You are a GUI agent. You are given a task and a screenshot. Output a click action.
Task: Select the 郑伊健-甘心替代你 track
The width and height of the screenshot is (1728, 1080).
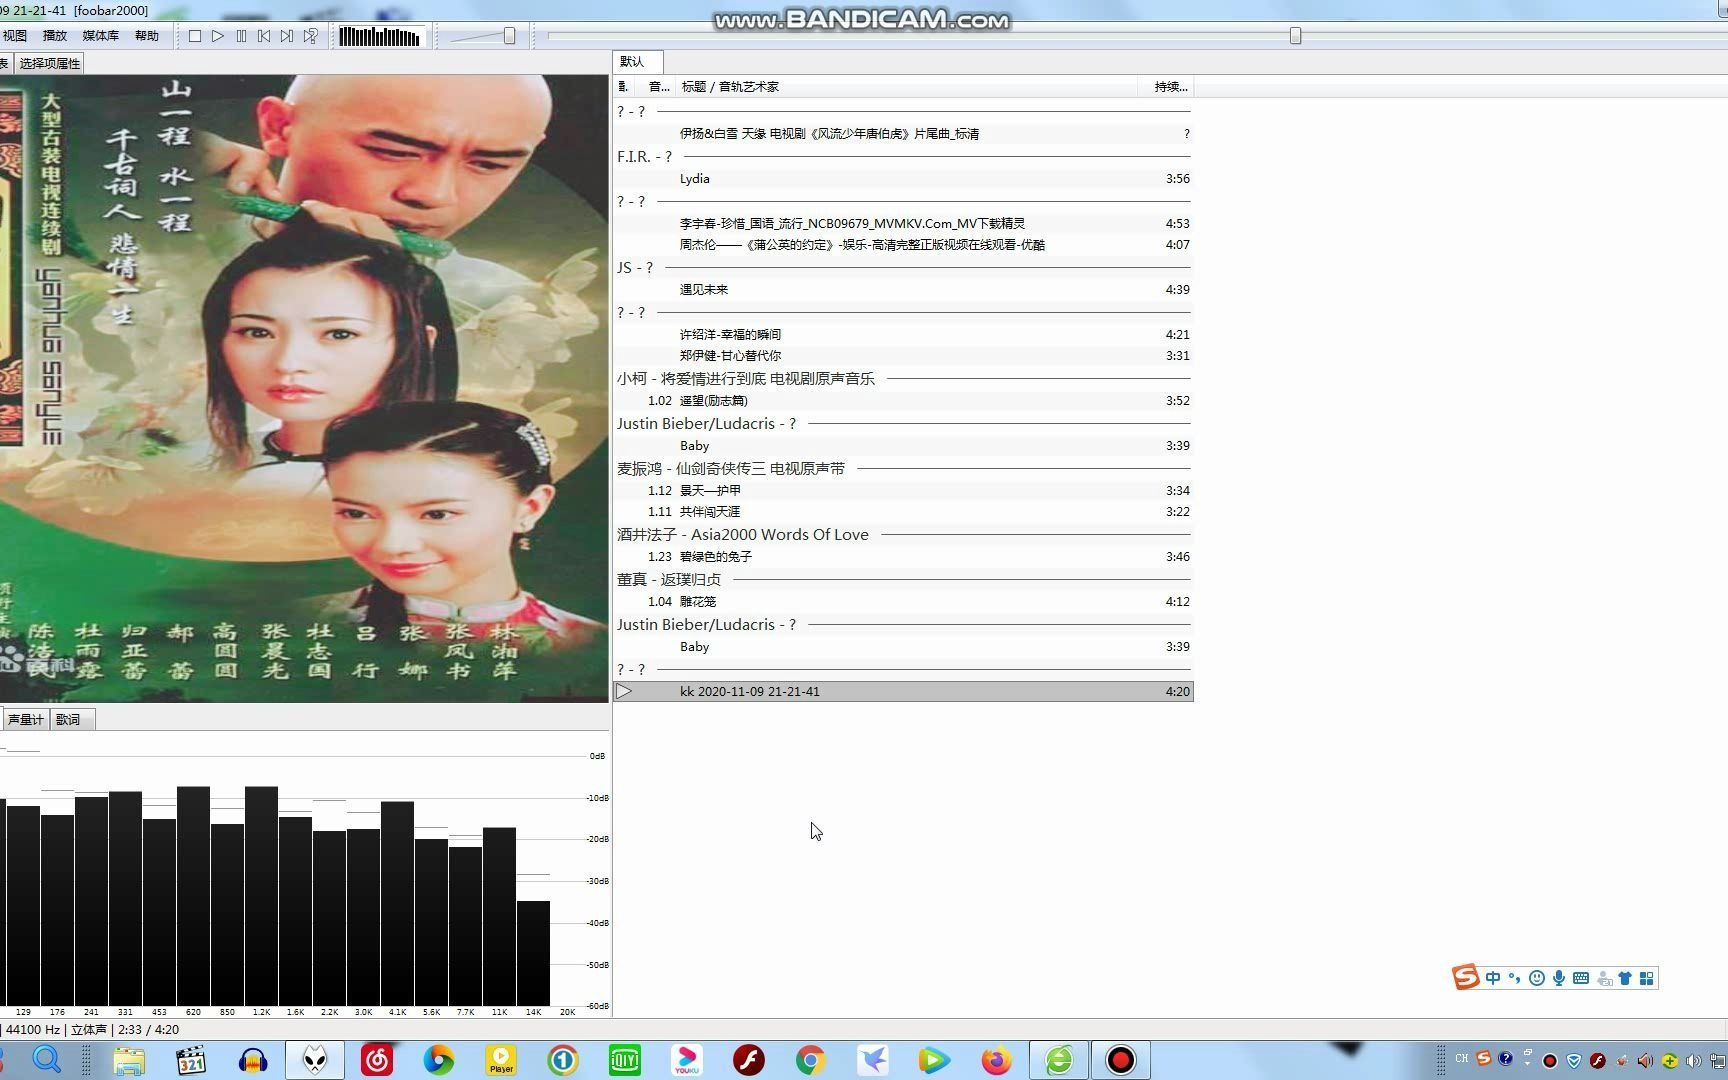coord(903,356)
